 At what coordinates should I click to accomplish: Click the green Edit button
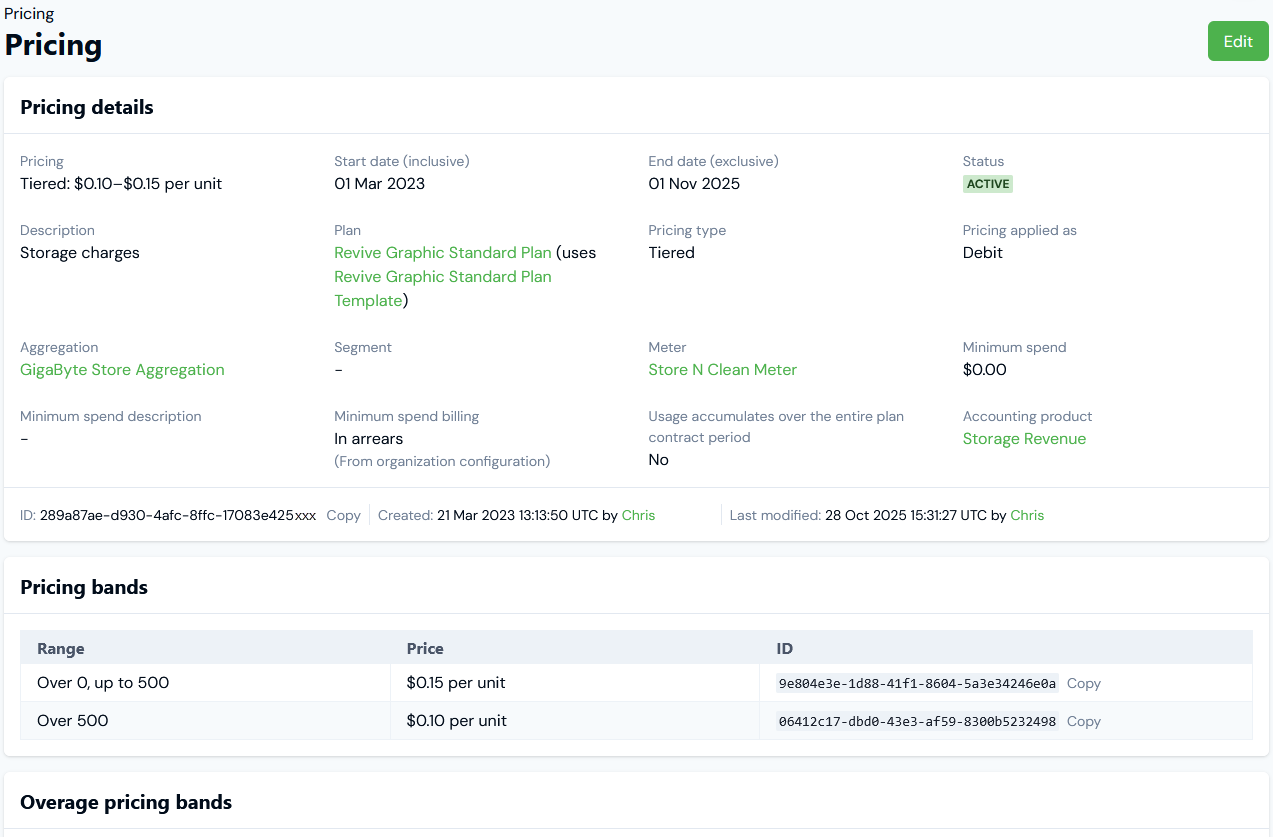click(1237, 42)
